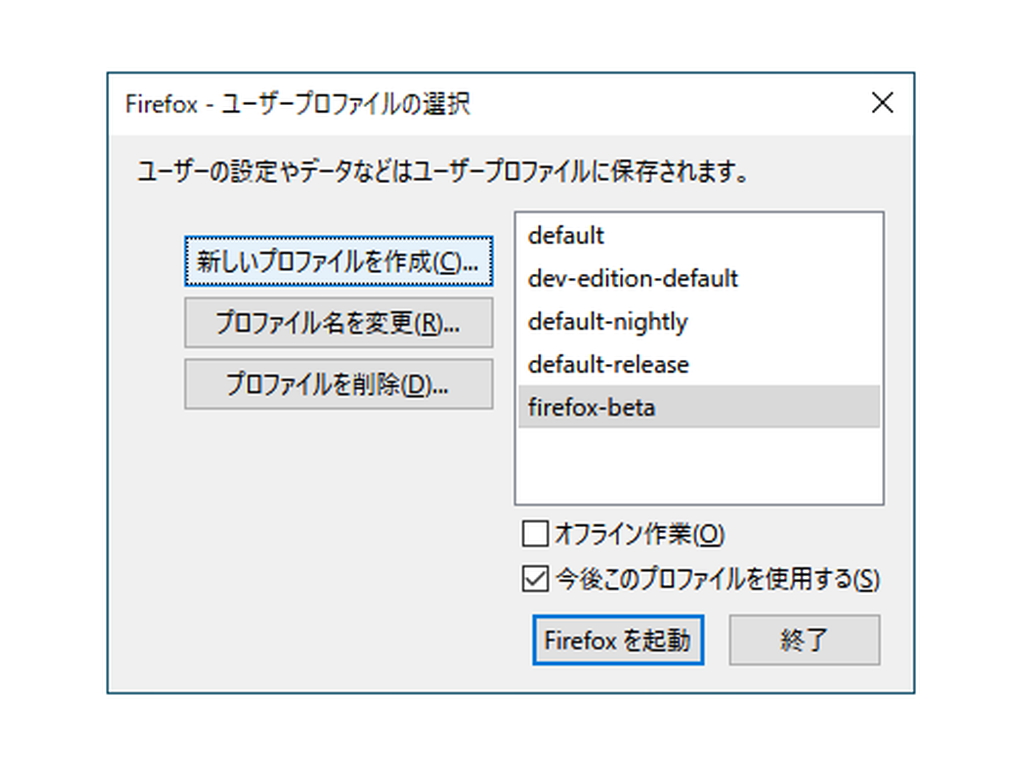Close the profile selection dialog
Image resolution: width=1024 pixels, height=768 pixels.
pos(881,102)
